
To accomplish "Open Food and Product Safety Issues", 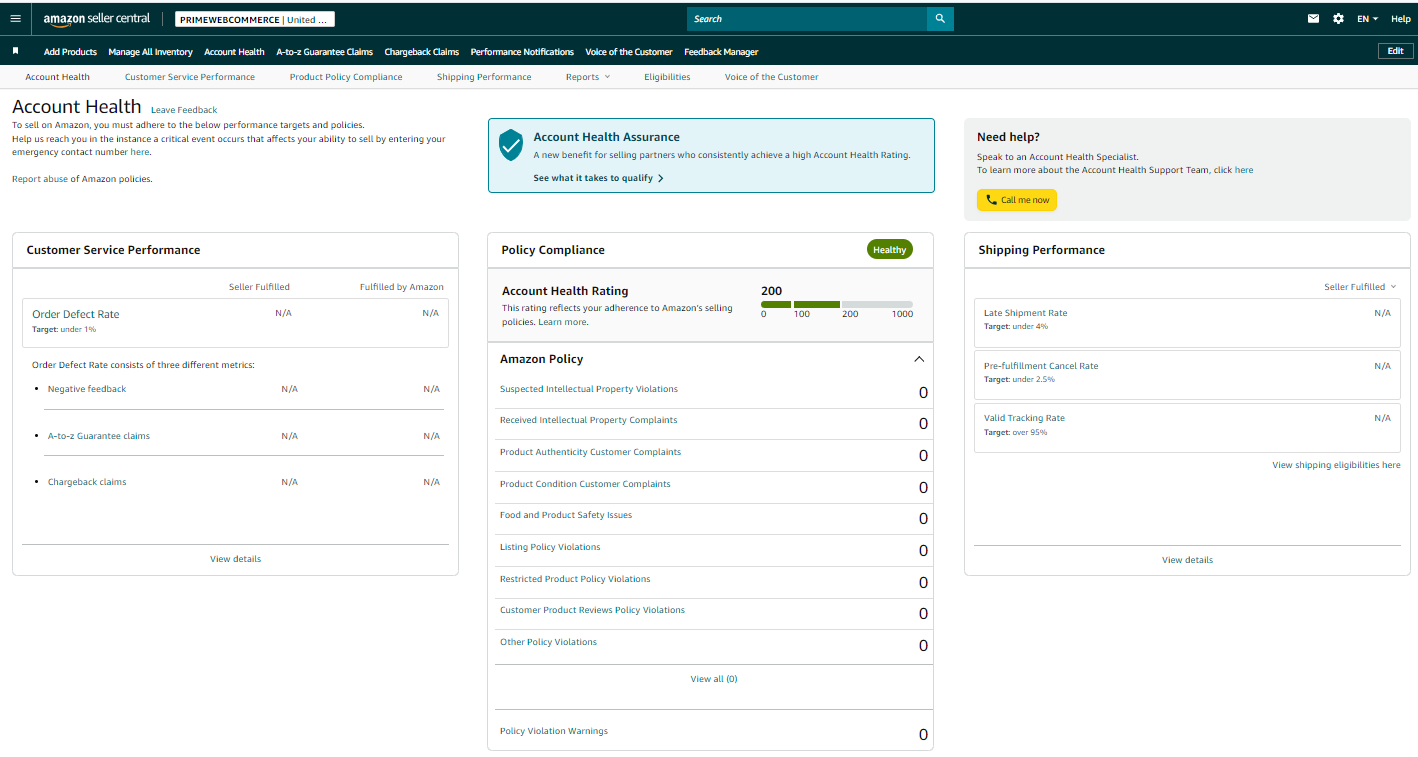I will click(566, 515).
